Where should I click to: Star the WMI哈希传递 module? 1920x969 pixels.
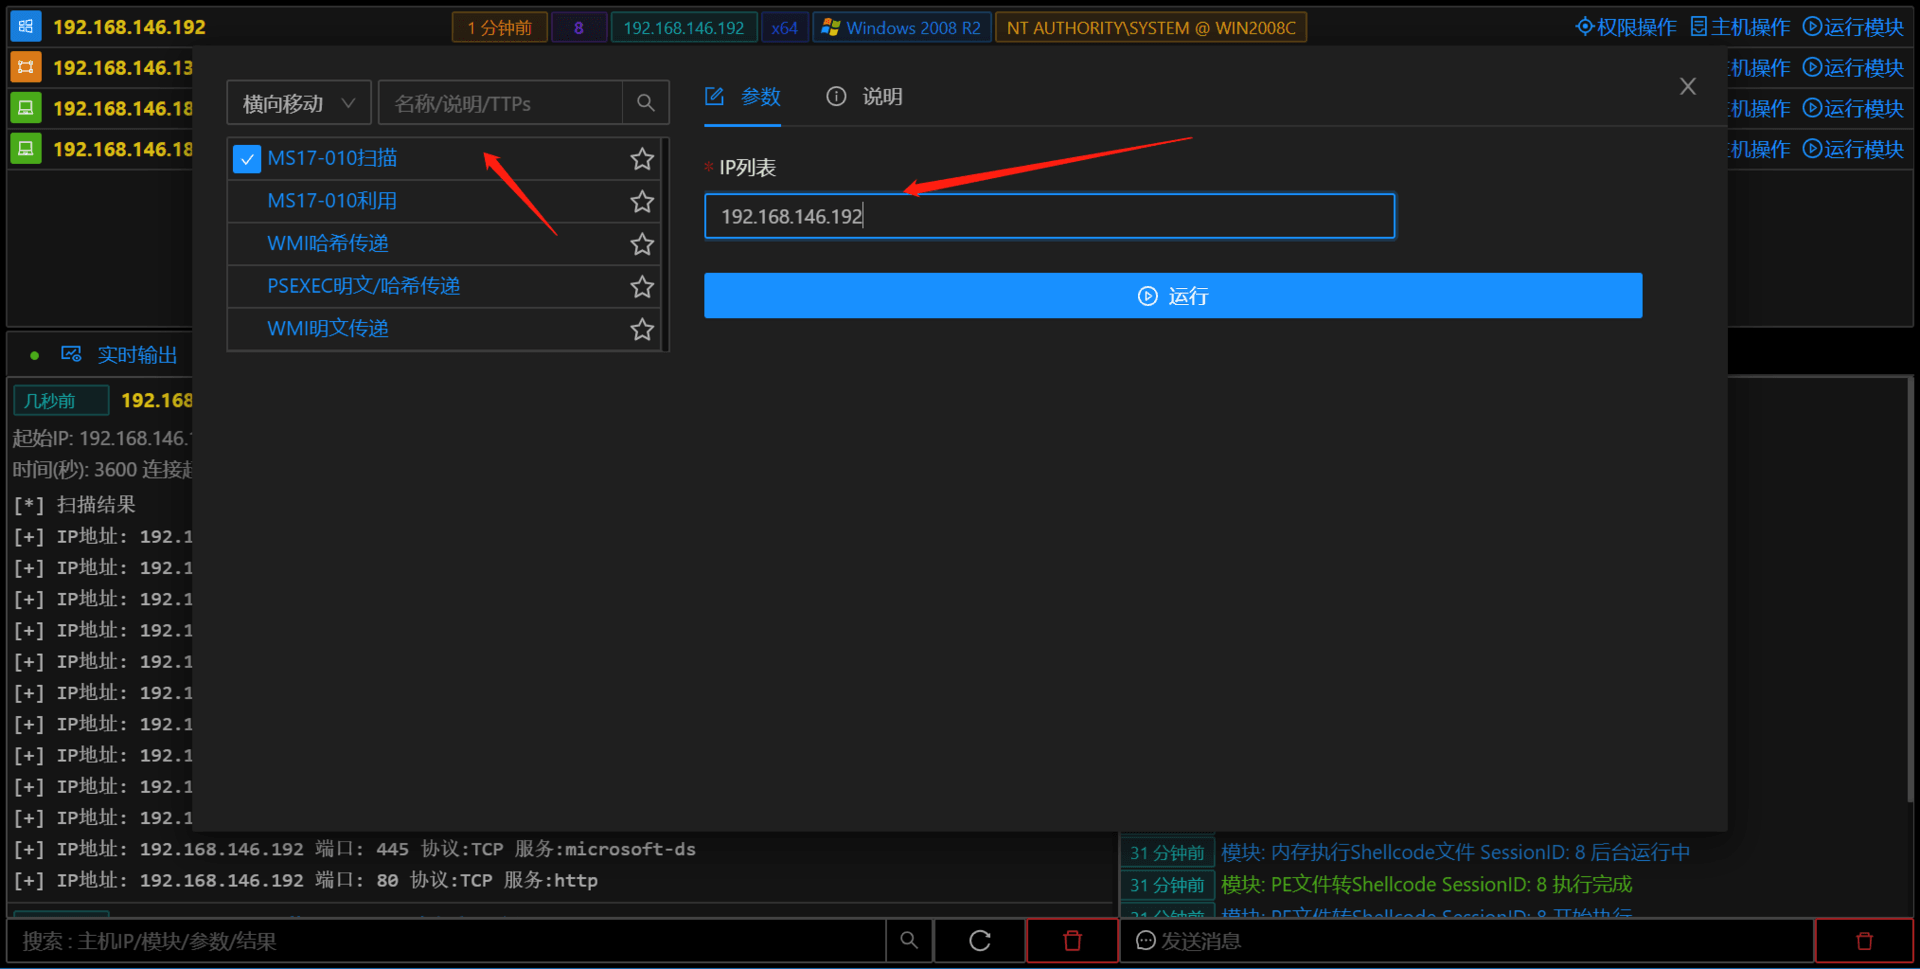642,244
